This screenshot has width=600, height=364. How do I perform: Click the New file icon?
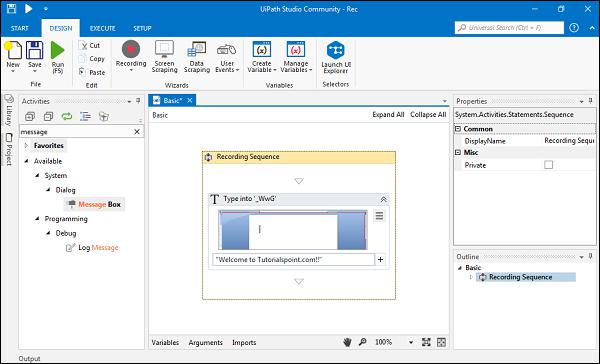coord(13,50)
